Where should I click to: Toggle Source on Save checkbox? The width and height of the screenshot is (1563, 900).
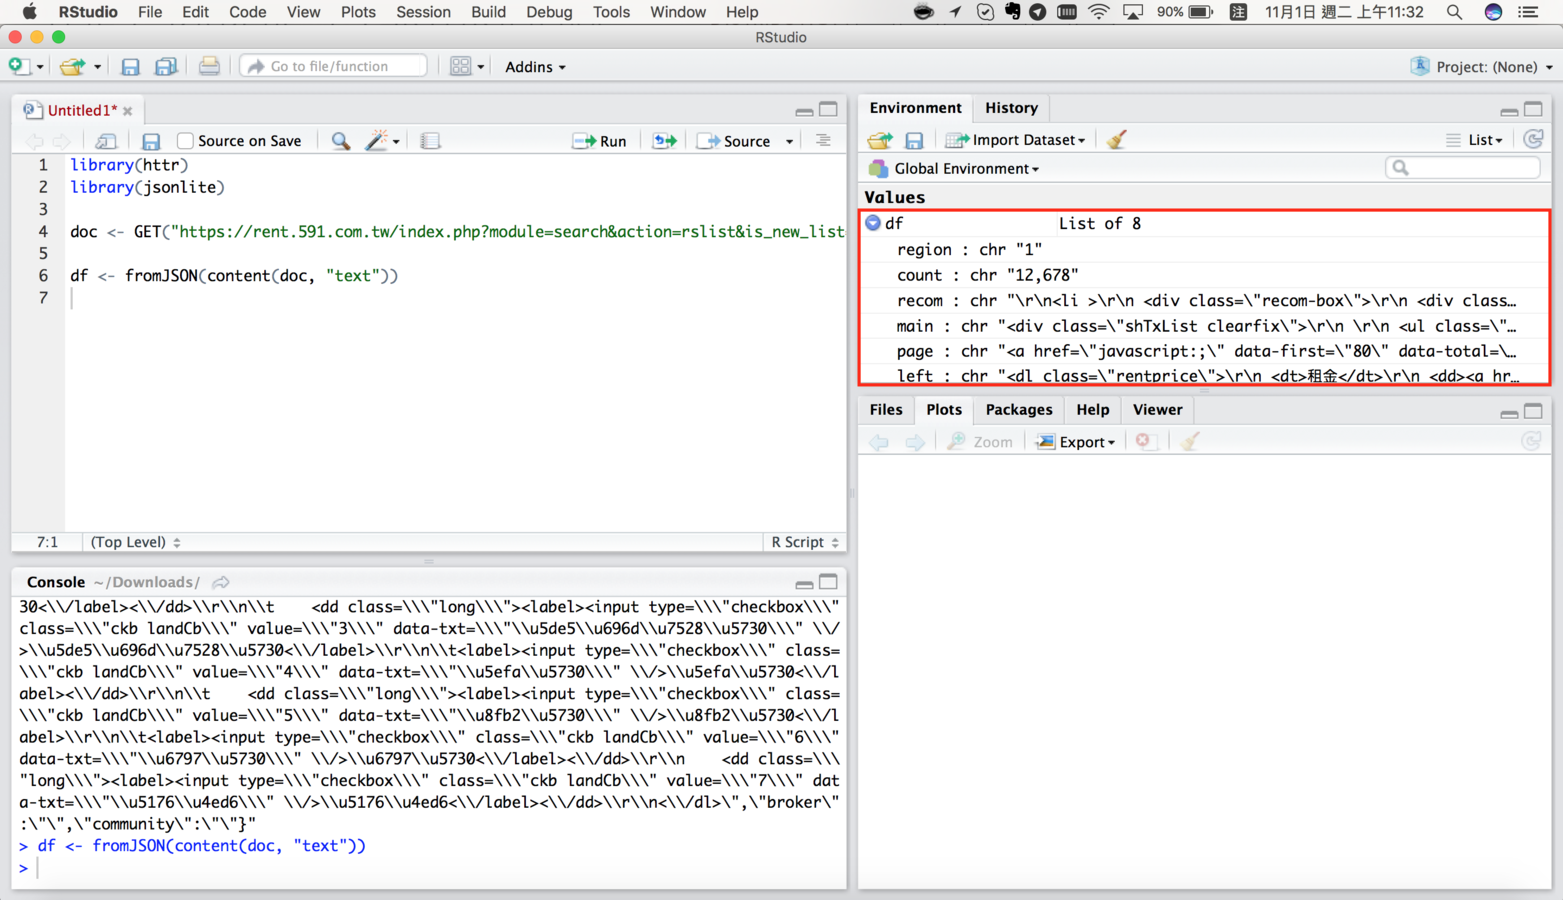(185, 141)
